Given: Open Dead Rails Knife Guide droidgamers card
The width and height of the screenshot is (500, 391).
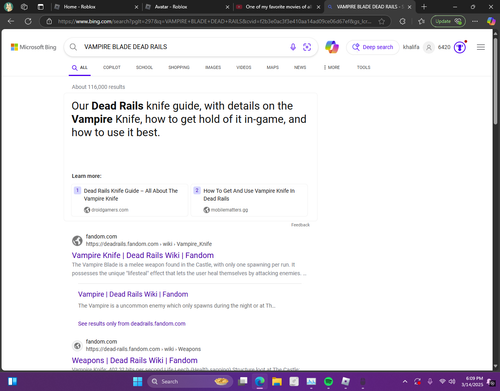Looking at the screenshot, I should click(x=130, y=200).
